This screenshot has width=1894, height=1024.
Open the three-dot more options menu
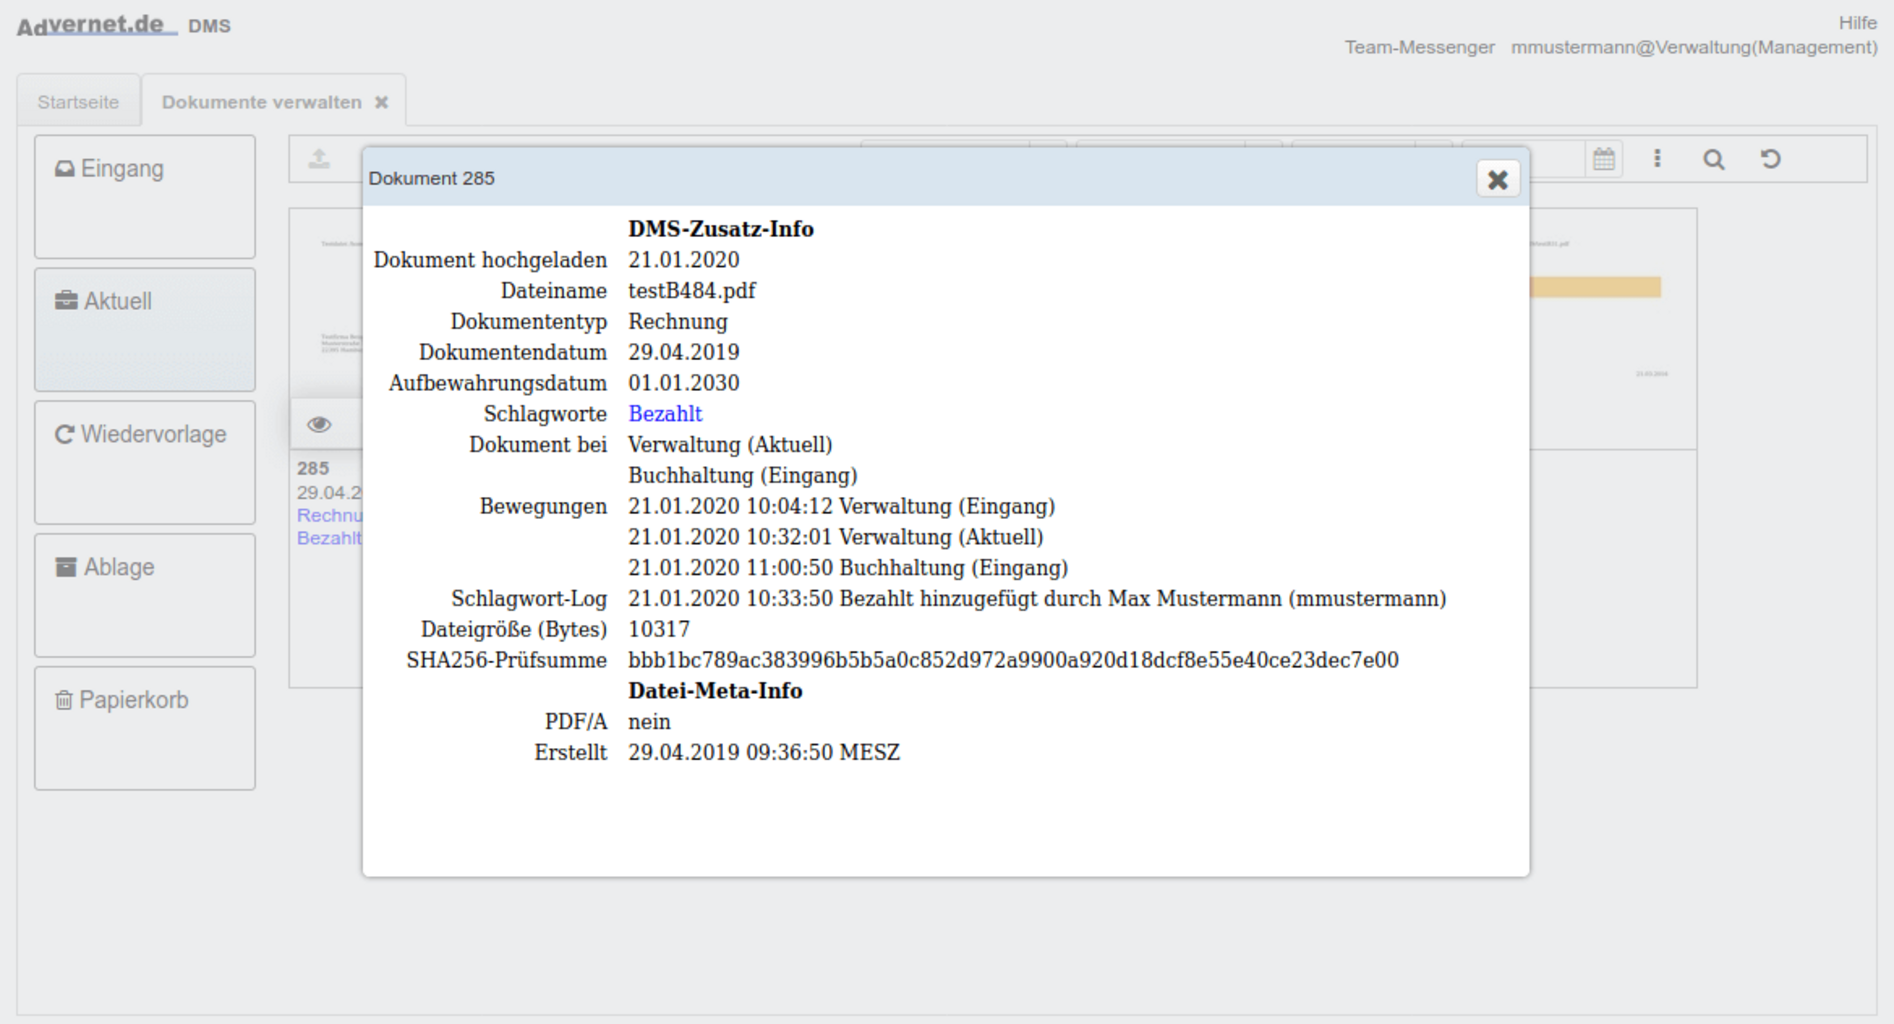(1657, 159)
